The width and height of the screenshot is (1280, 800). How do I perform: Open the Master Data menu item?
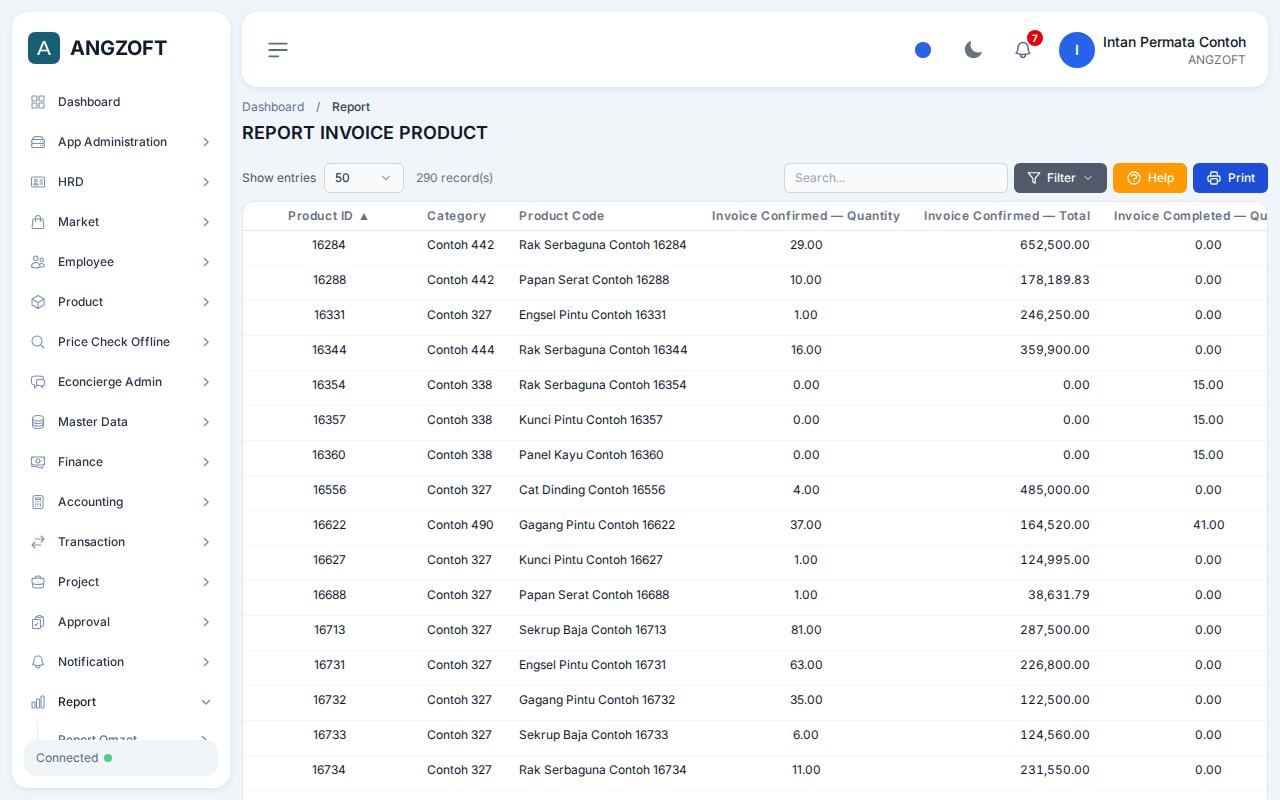121,422
